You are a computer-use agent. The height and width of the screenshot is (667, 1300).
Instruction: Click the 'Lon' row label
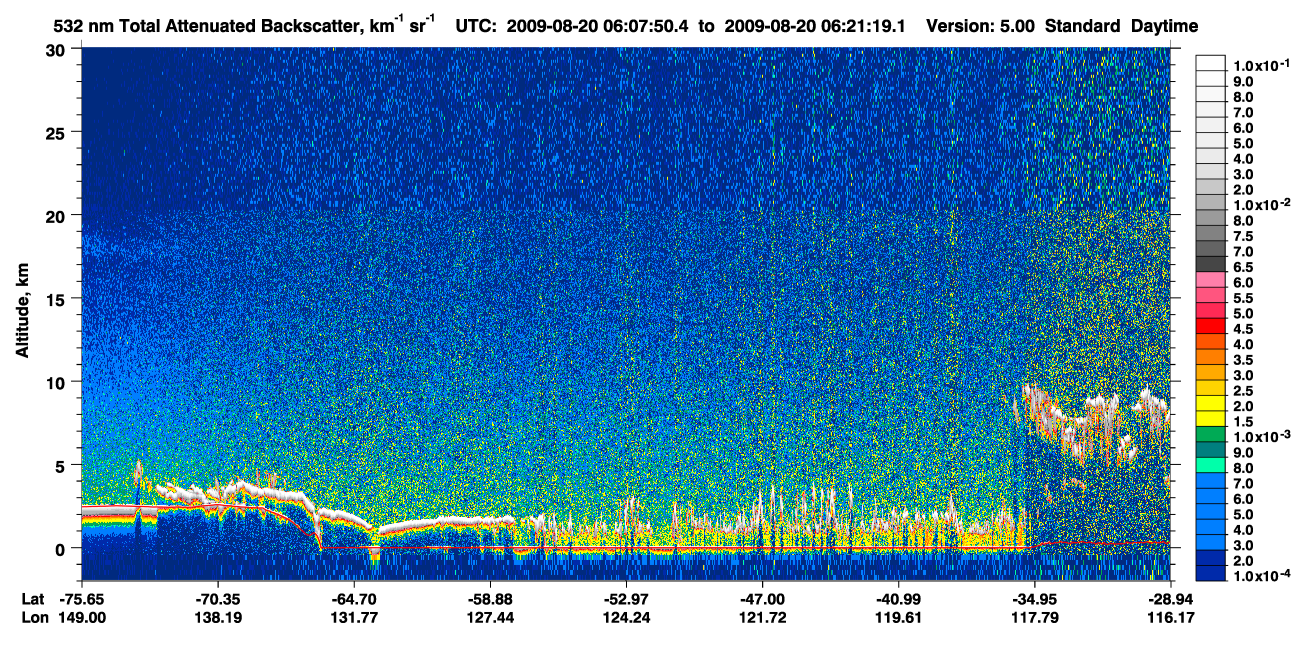[34, 617]
